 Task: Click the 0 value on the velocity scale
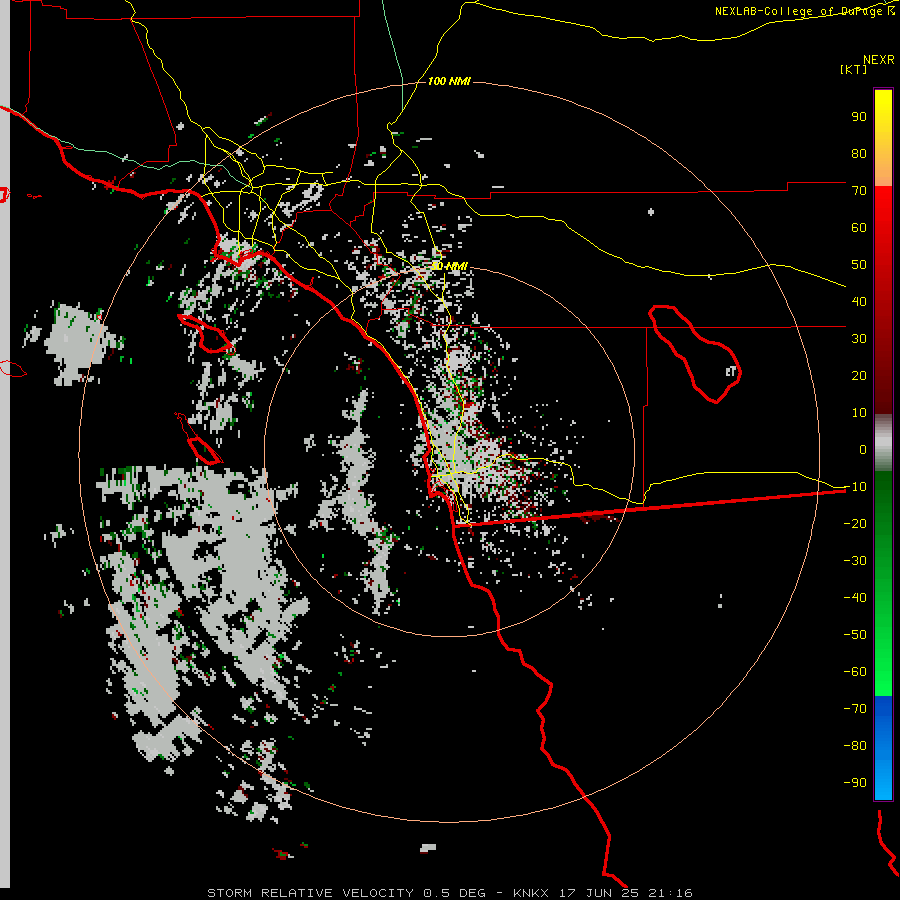(863, 450)
